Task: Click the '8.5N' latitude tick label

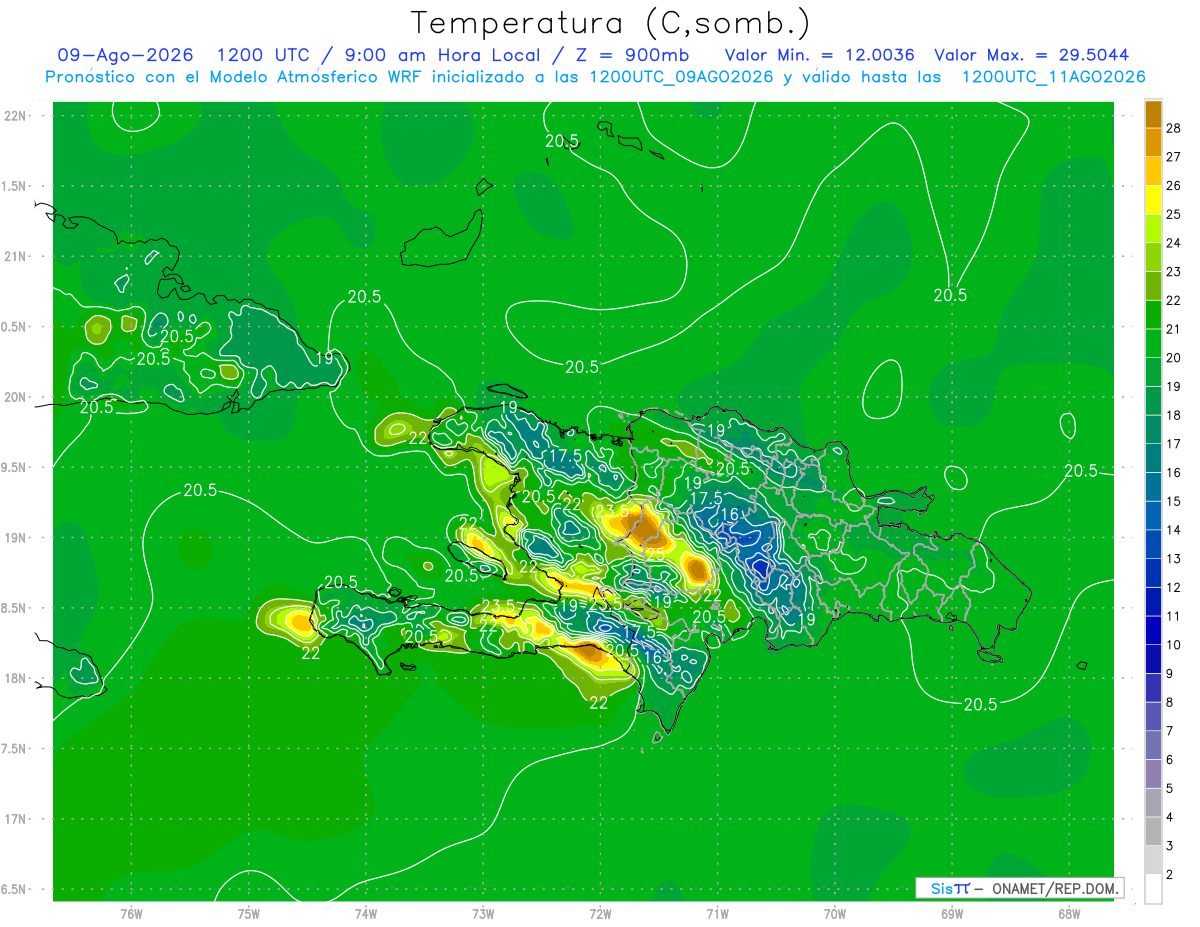Action: tap(15, 608)
